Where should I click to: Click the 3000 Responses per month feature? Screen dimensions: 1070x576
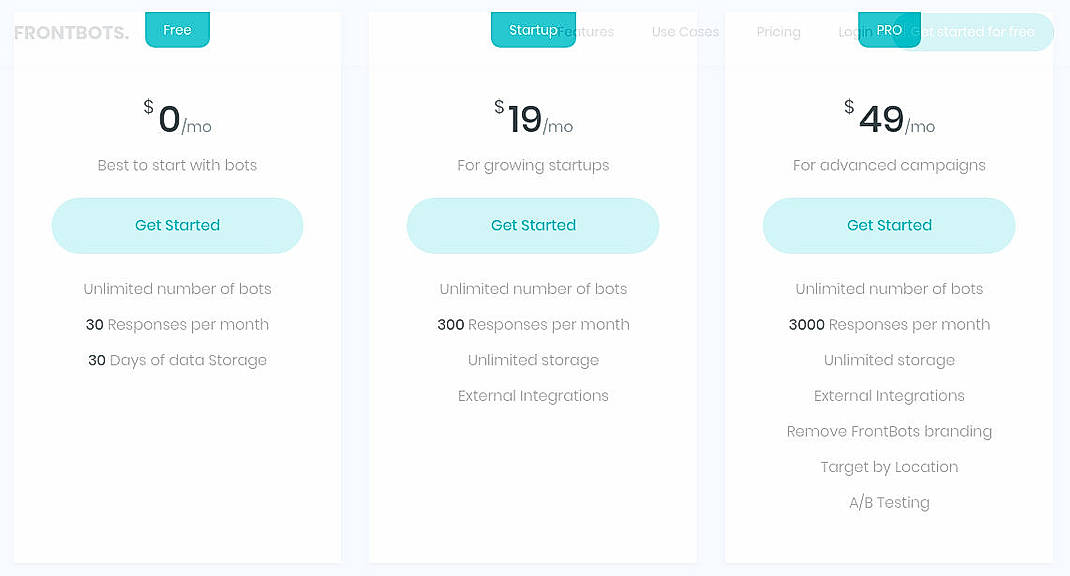tap(889, 324)
